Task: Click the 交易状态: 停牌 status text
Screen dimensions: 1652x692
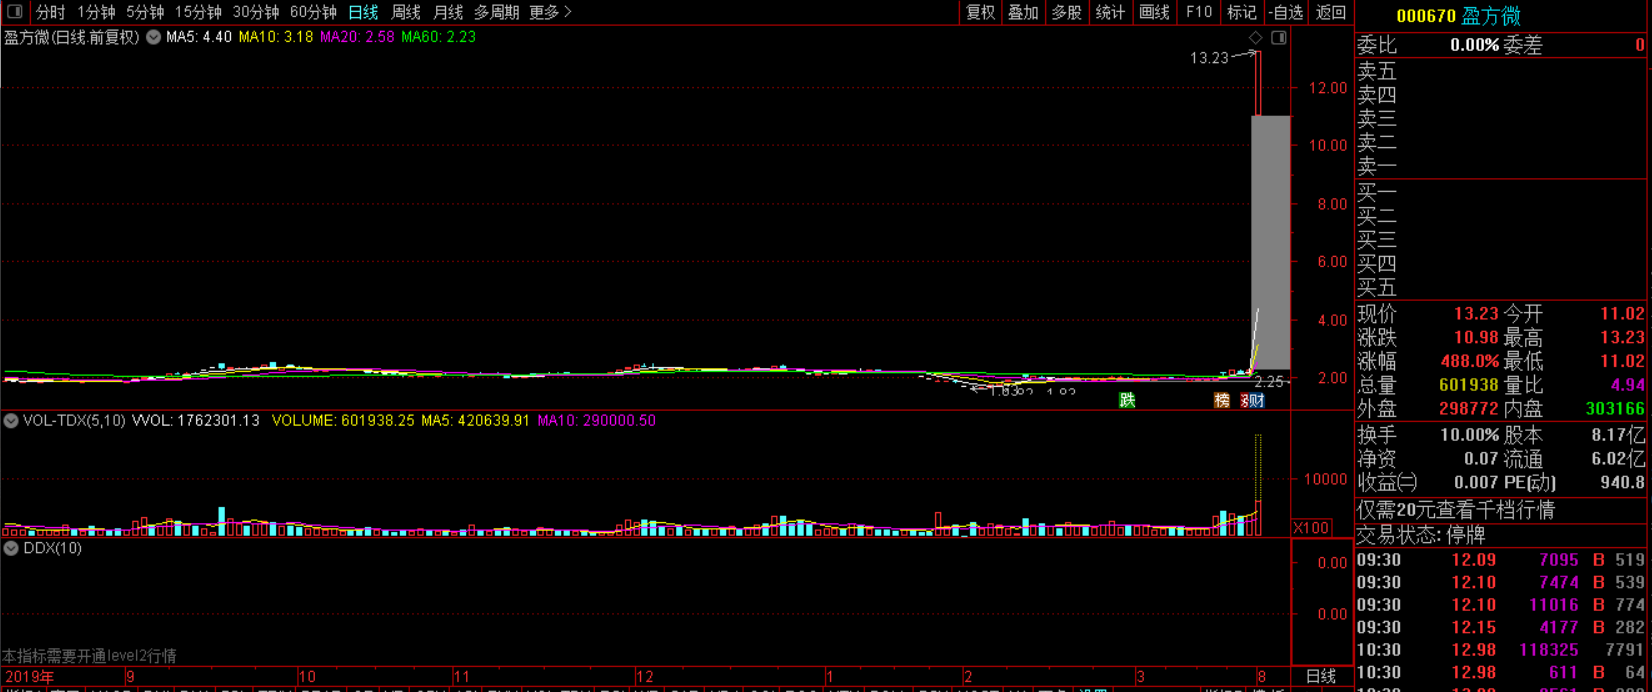Action: [x=1421, y=535]
